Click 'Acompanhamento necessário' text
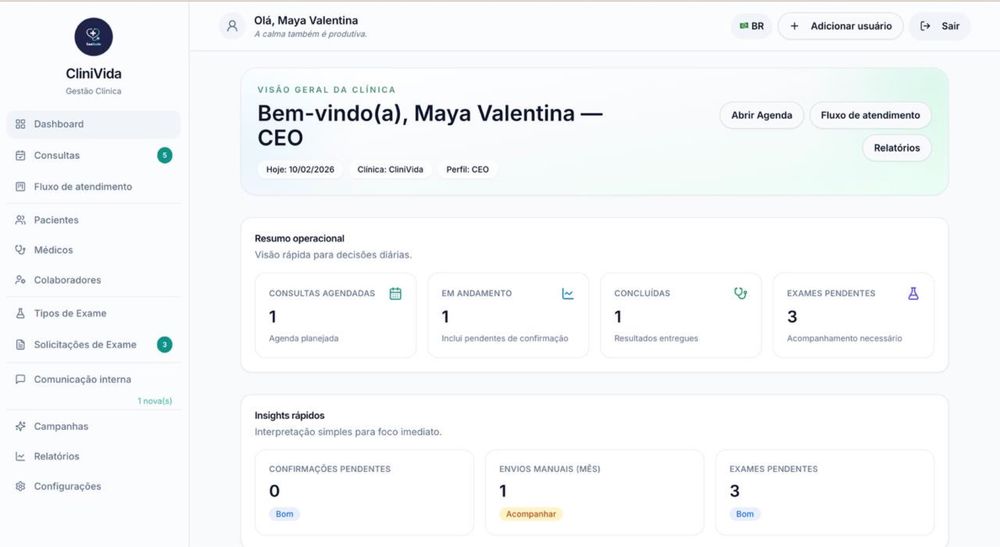Viewport: 1000px width, 547px height. tap(844, 339)
